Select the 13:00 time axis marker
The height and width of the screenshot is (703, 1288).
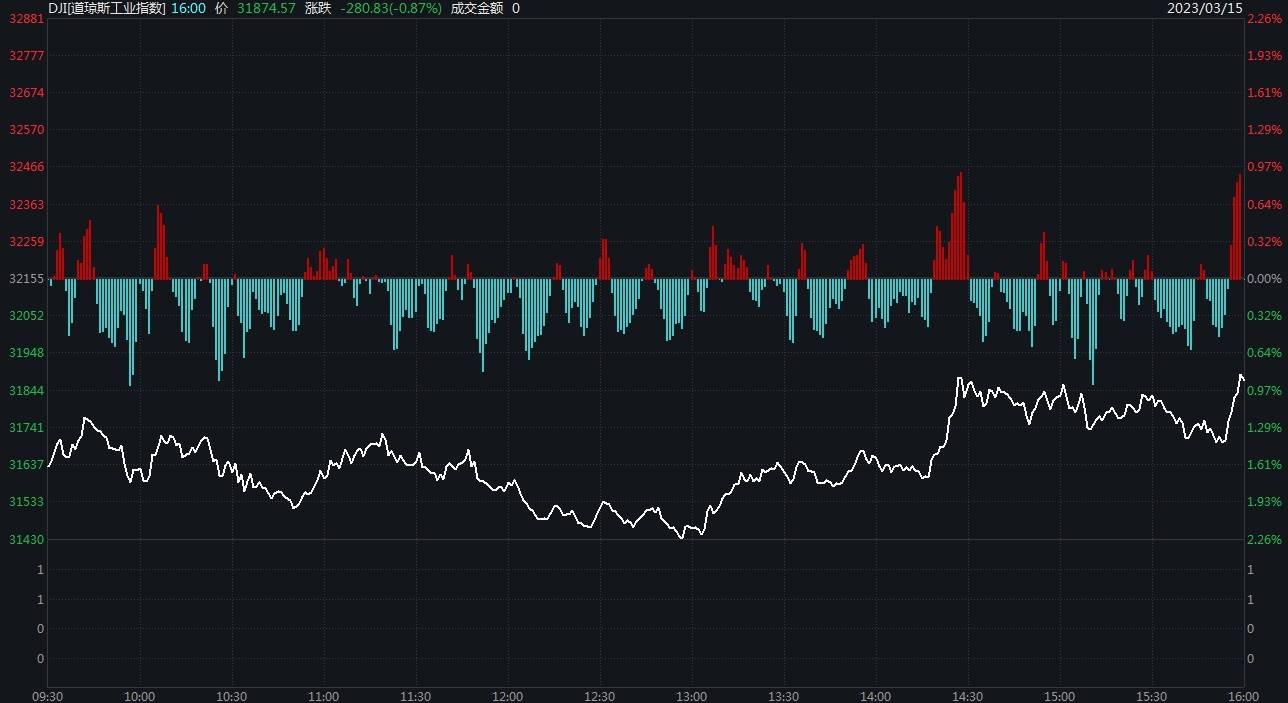click(691, 696)
